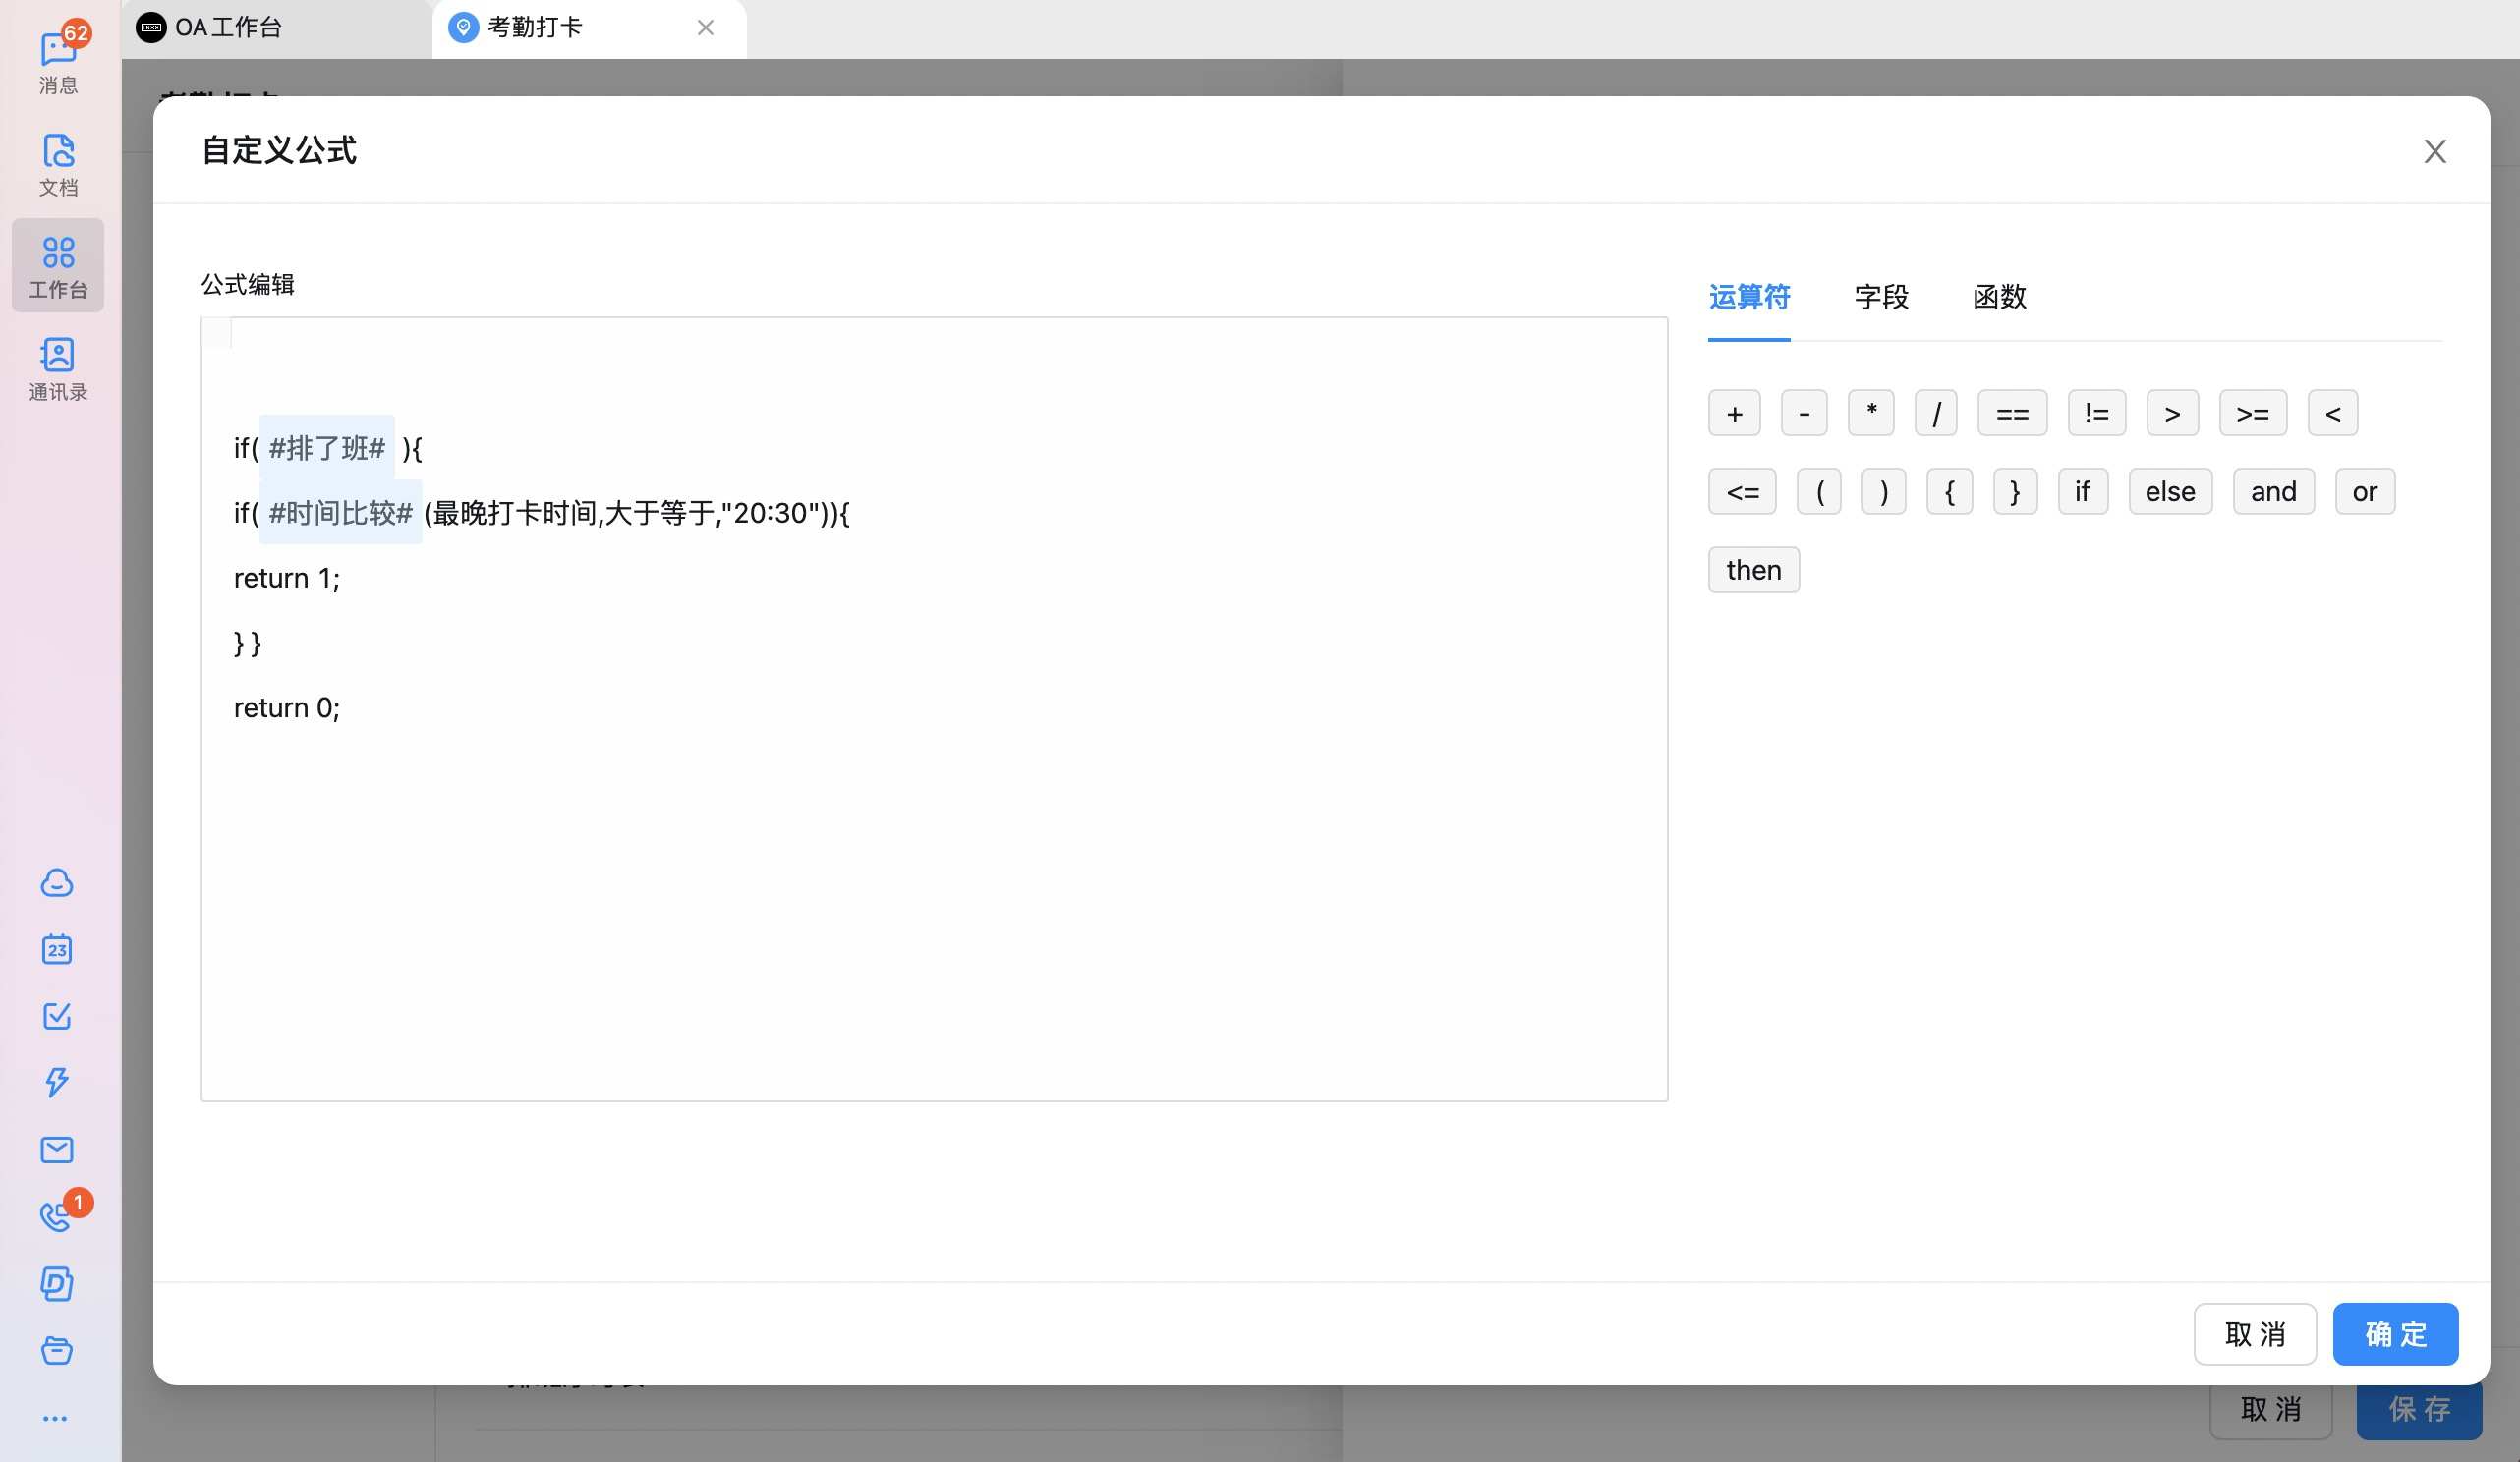Insert the multiply asterisk operator
Screen dimensions: 2520x1462
[1871, 413]
